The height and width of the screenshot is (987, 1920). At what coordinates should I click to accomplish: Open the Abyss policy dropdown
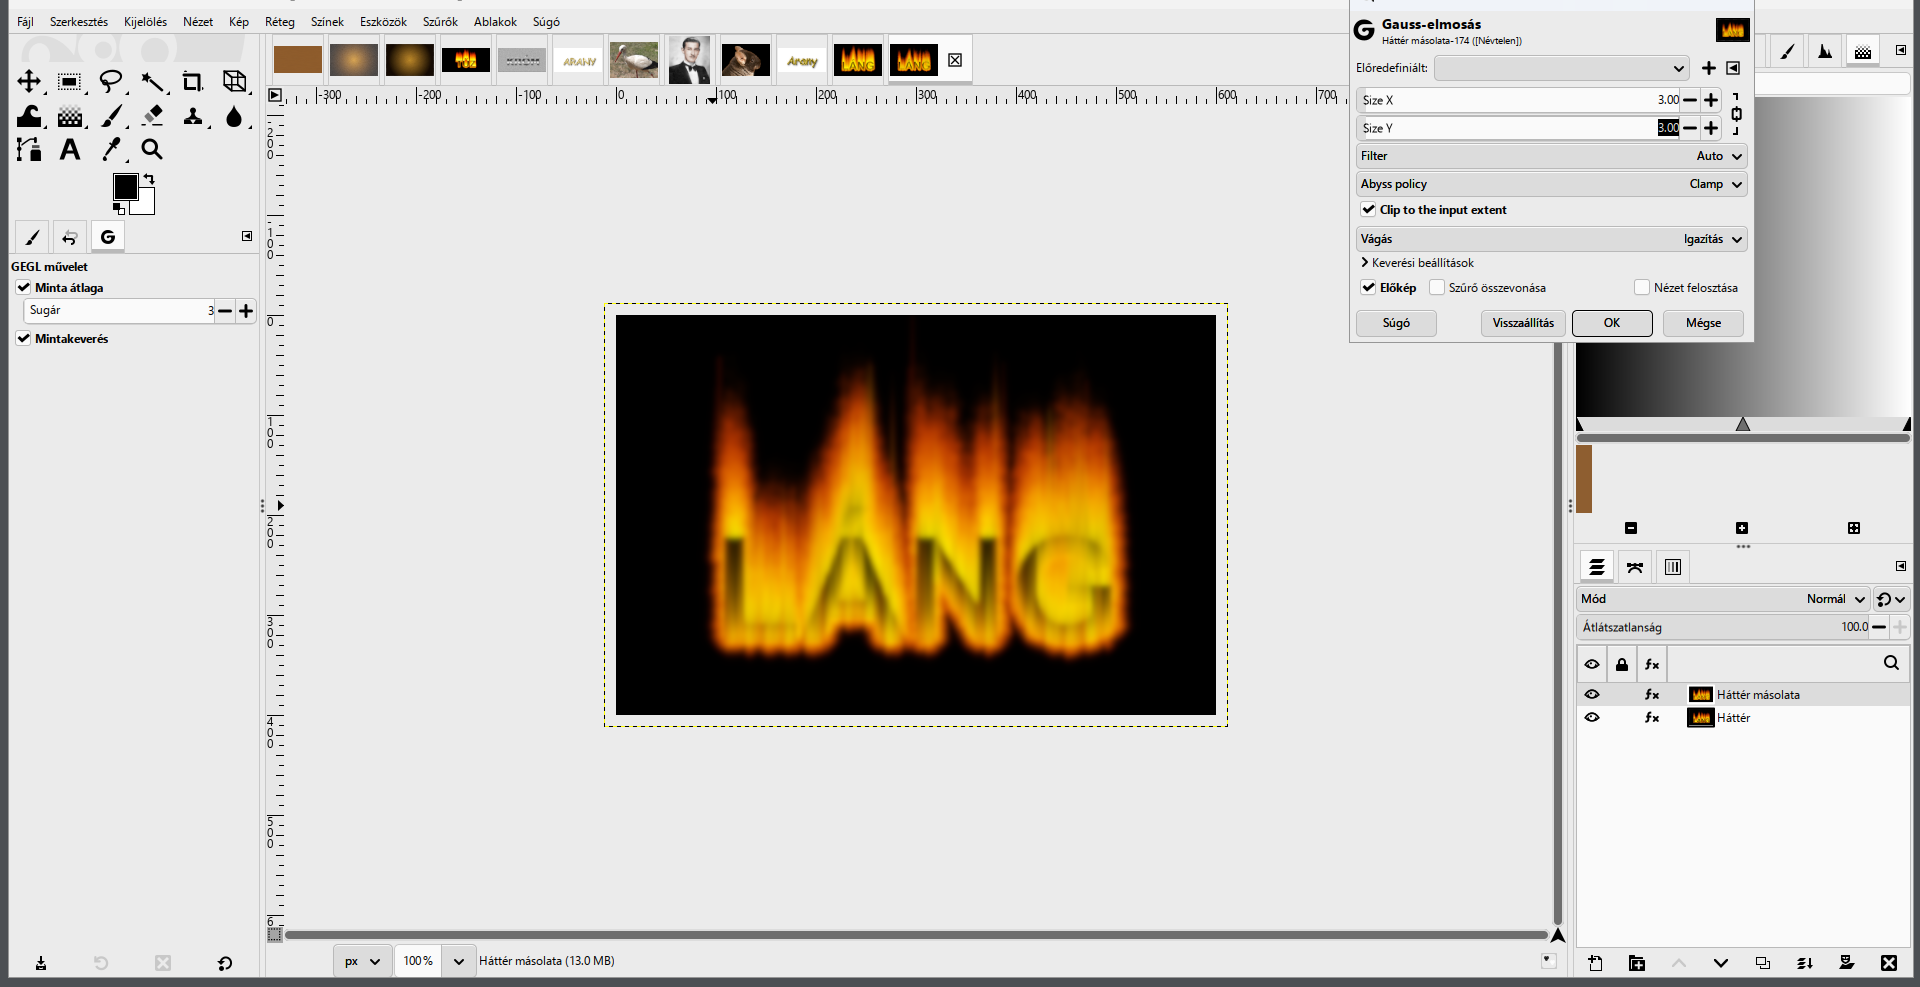tap(1552, 184)
